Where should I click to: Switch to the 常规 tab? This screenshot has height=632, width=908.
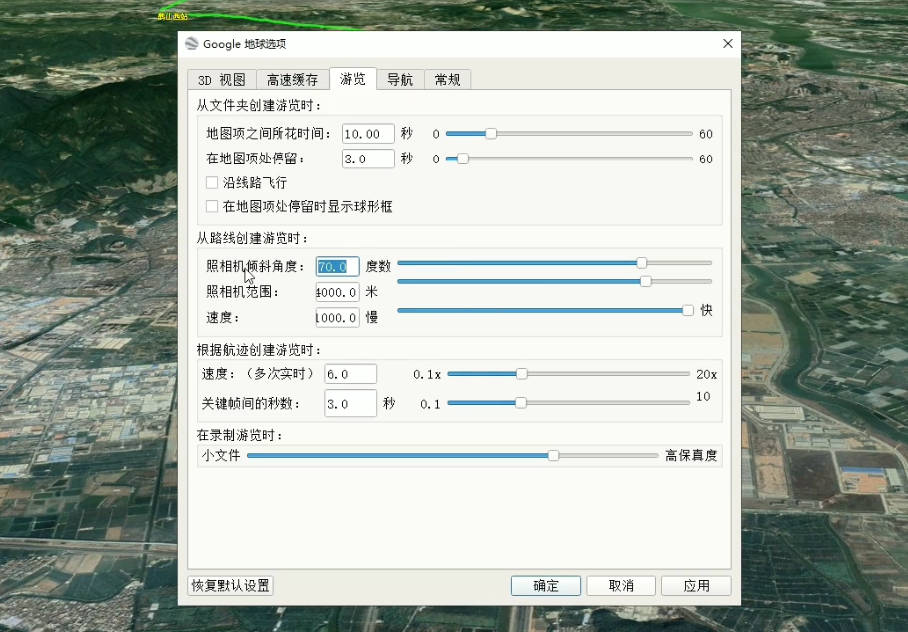coord(447,79)
